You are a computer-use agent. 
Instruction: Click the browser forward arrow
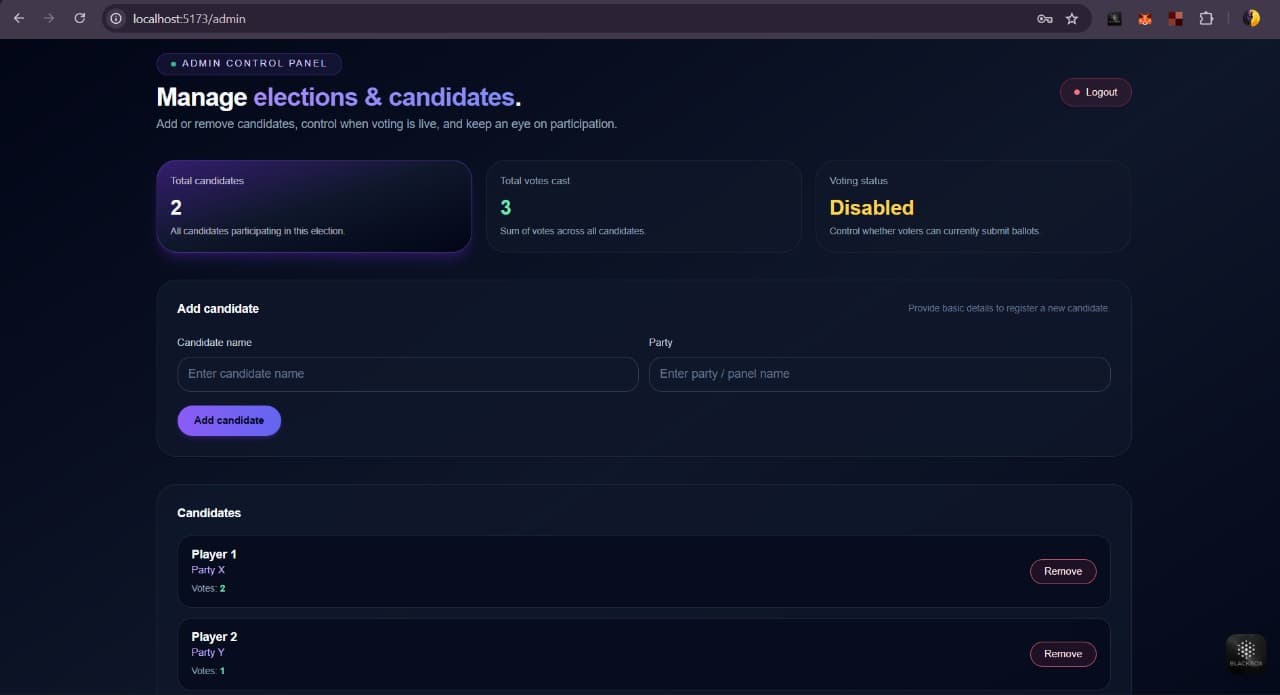tap(49, 18)
